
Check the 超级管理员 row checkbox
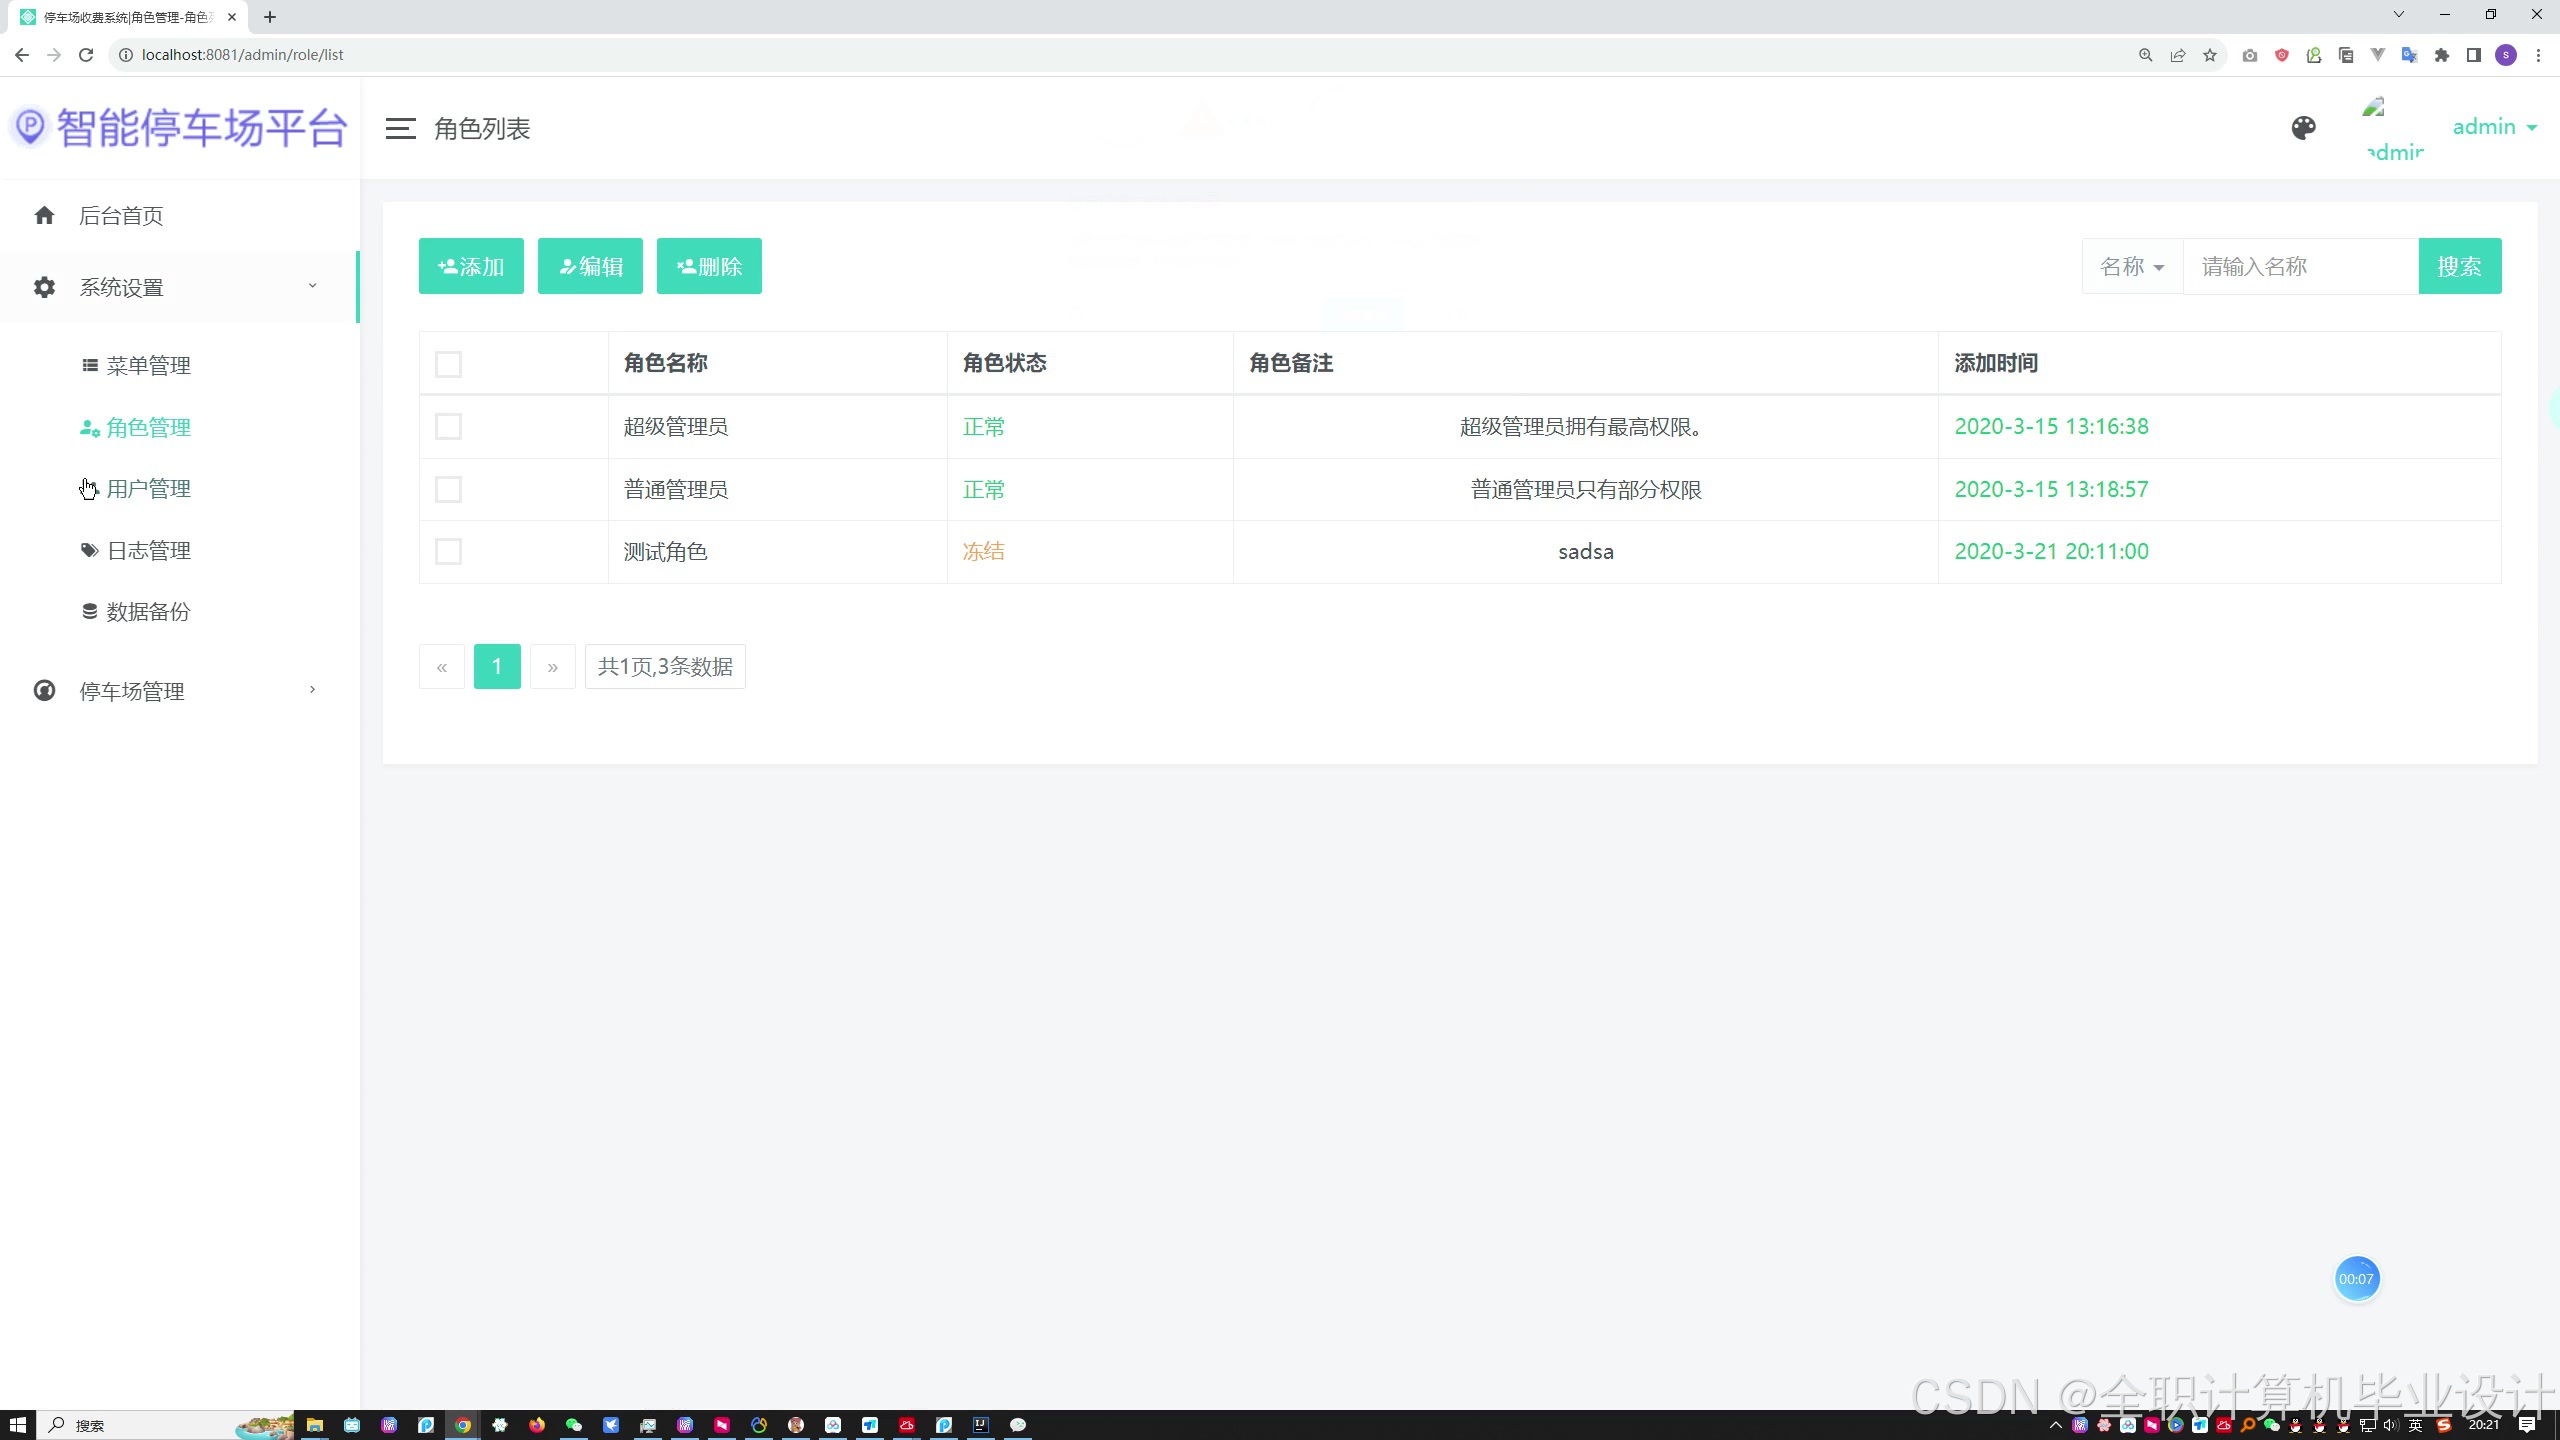448,427
